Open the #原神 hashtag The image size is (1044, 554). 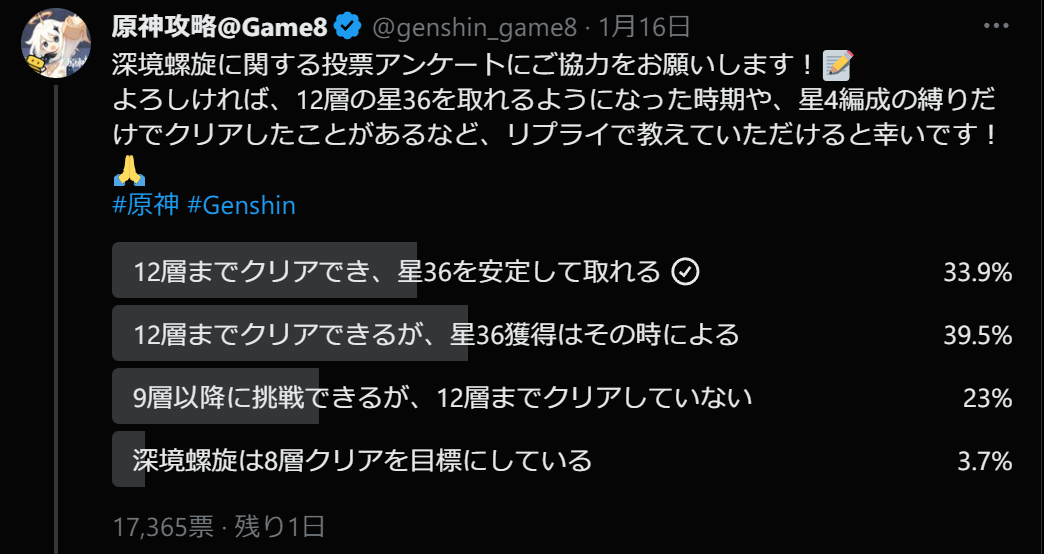146,205
